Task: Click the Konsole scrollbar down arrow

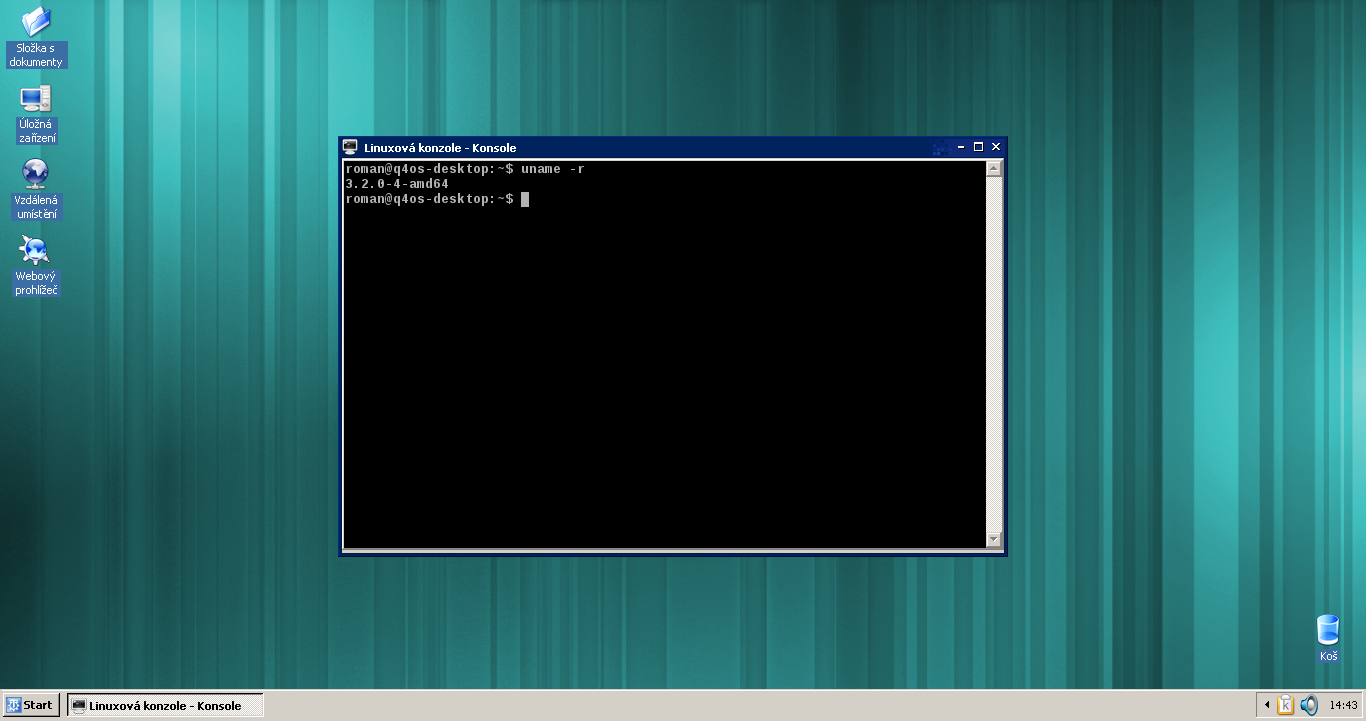Action: tap(994, 540)
